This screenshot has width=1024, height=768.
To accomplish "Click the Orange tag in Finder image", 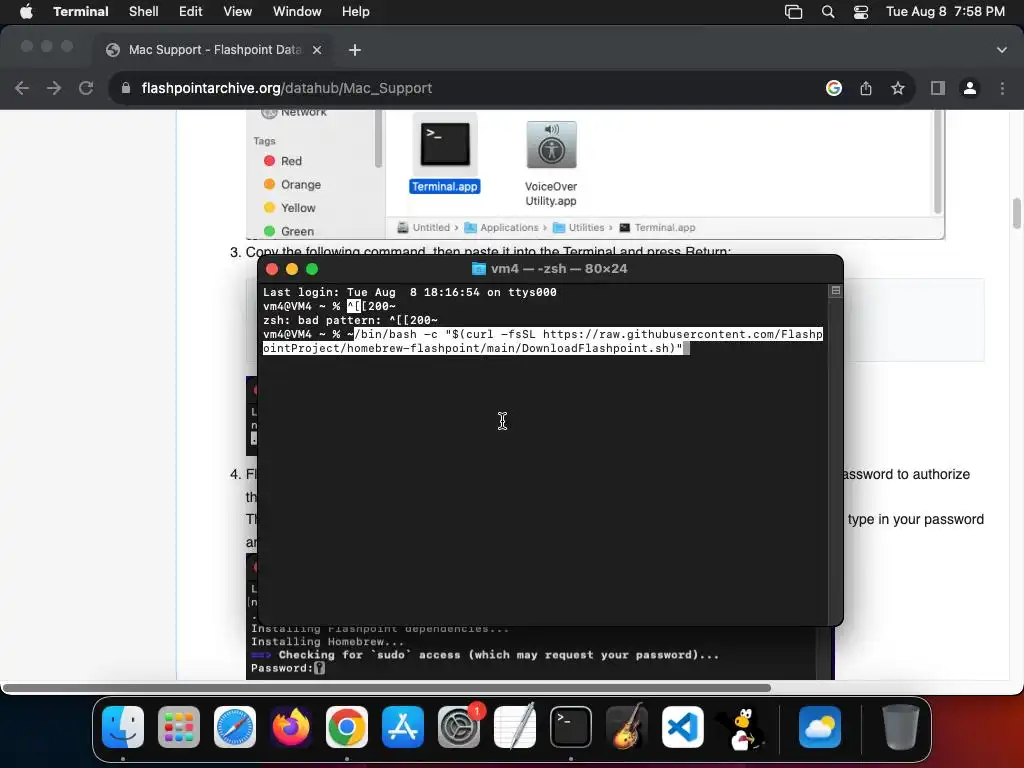I will coord(292,184).
